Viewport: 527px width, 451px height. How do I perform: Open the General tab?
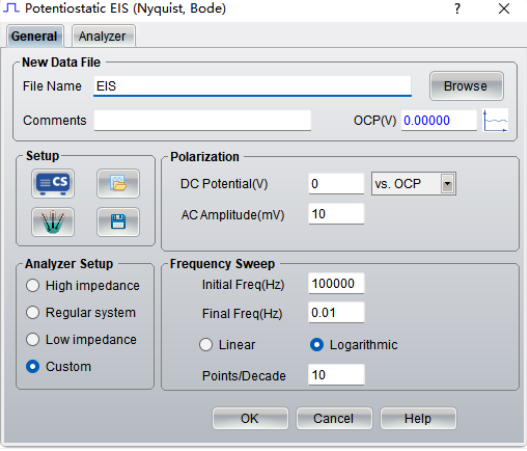[x=34, y=36]
